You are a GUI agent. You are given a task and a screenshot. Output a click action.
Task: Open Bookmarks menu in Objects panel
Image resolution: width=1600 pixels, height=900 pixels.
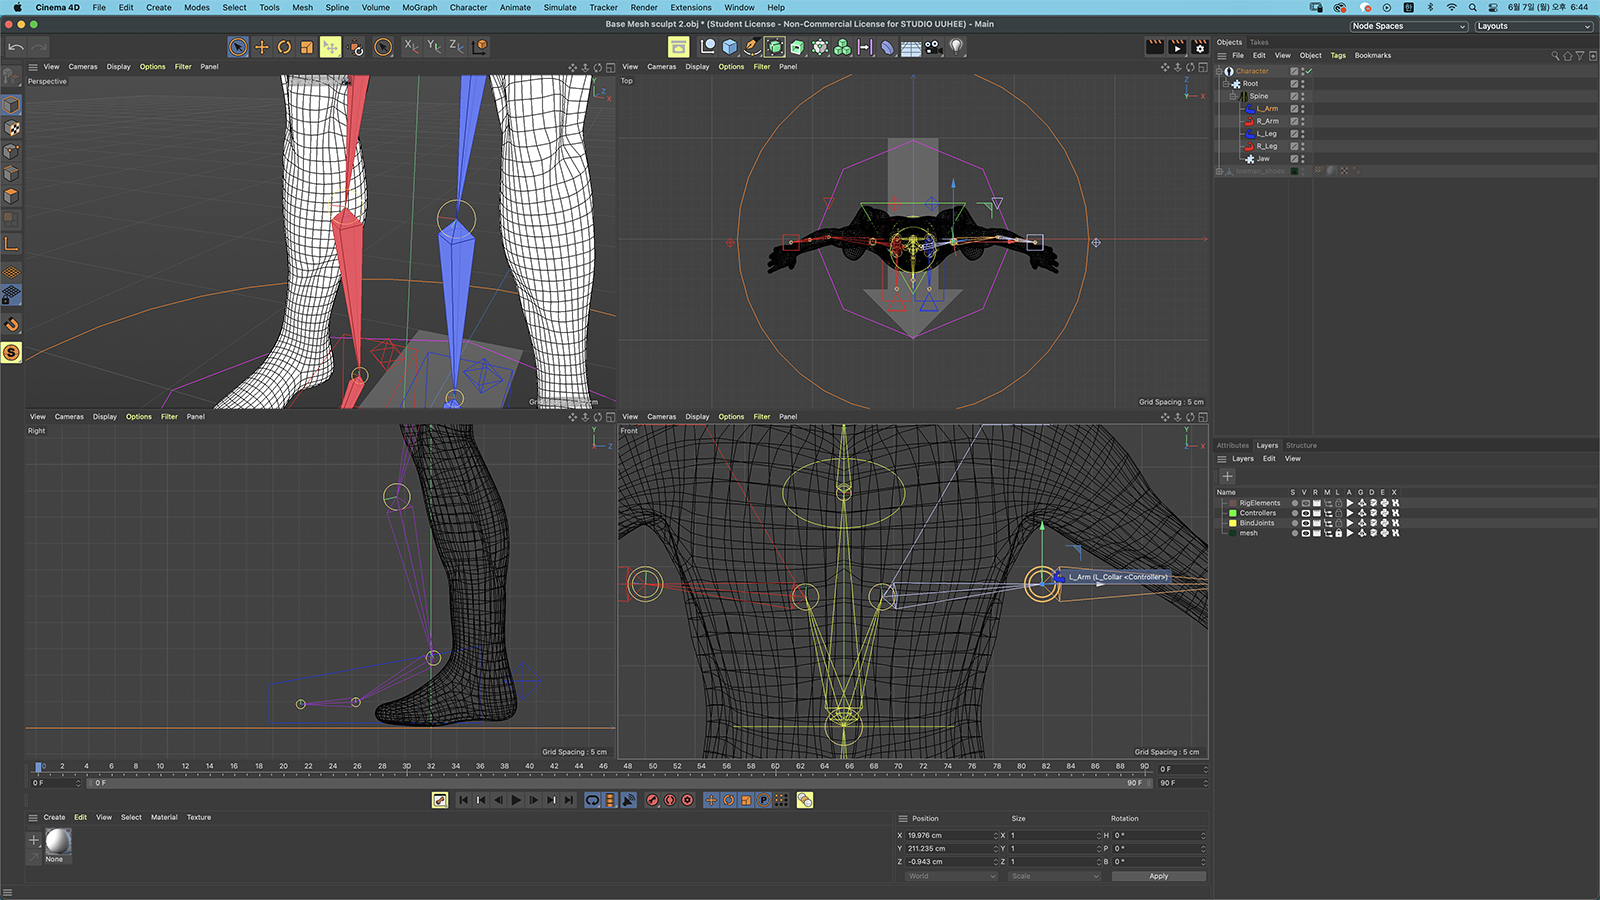(1373, 56)
